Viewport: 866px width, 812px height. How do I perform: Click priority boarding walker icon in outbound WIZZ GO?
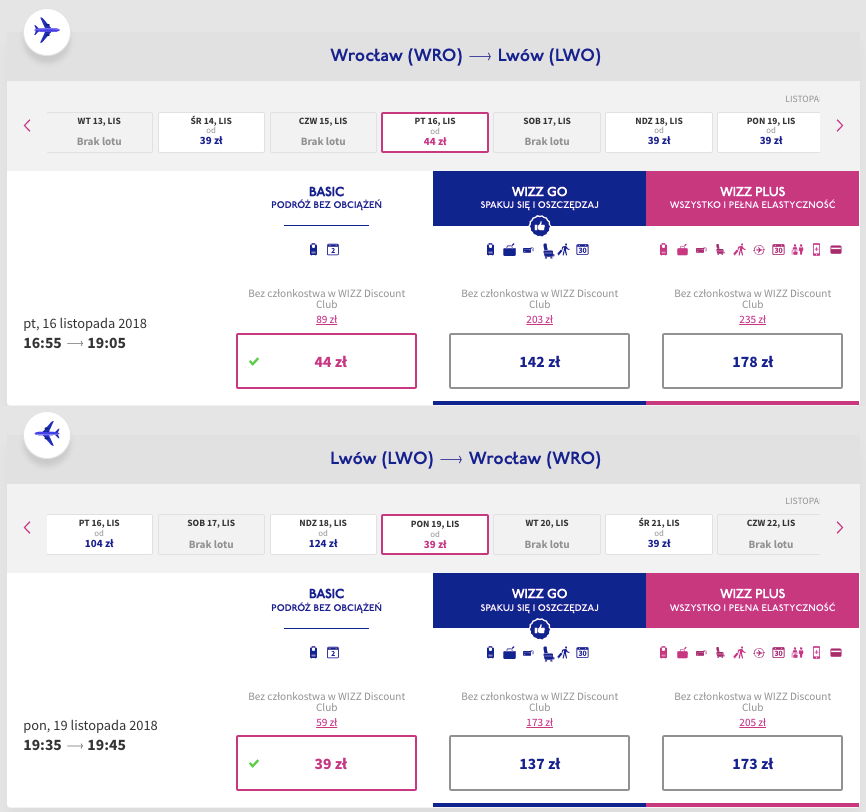click(x=563, y=250)
